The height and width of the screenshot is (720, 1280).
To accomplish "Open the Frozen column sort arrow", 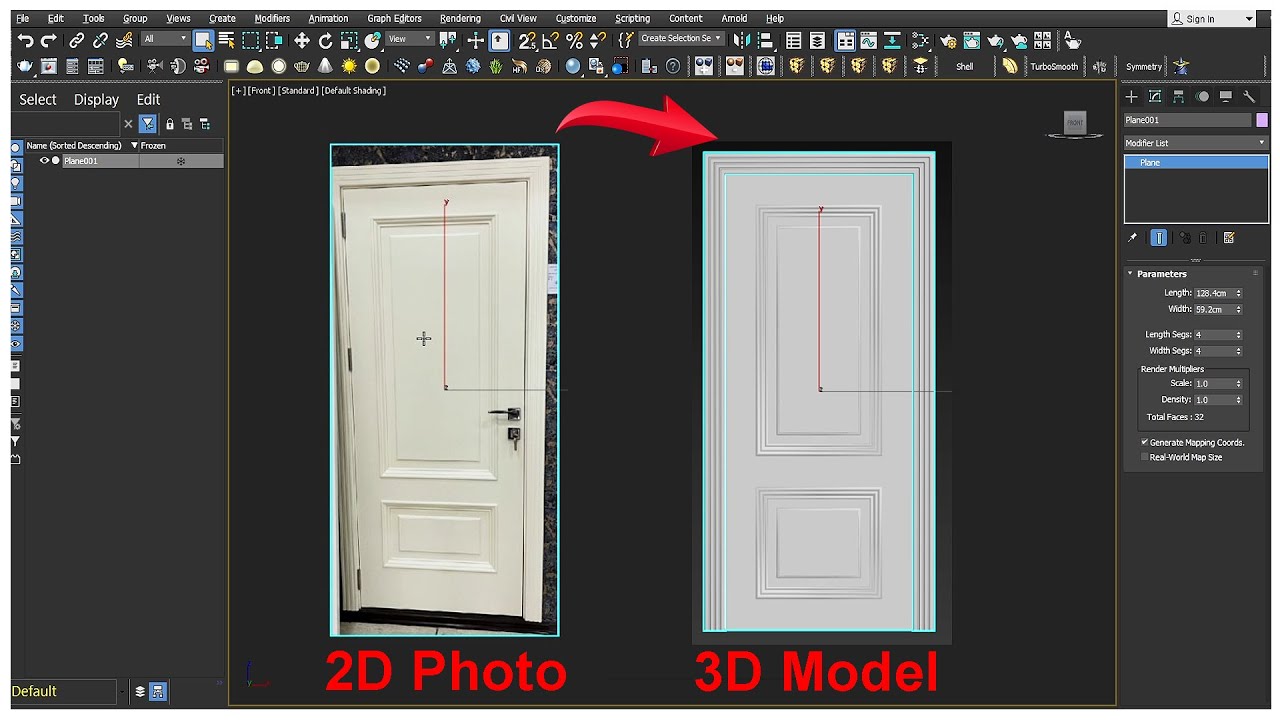I will click(x=135, y=145).
